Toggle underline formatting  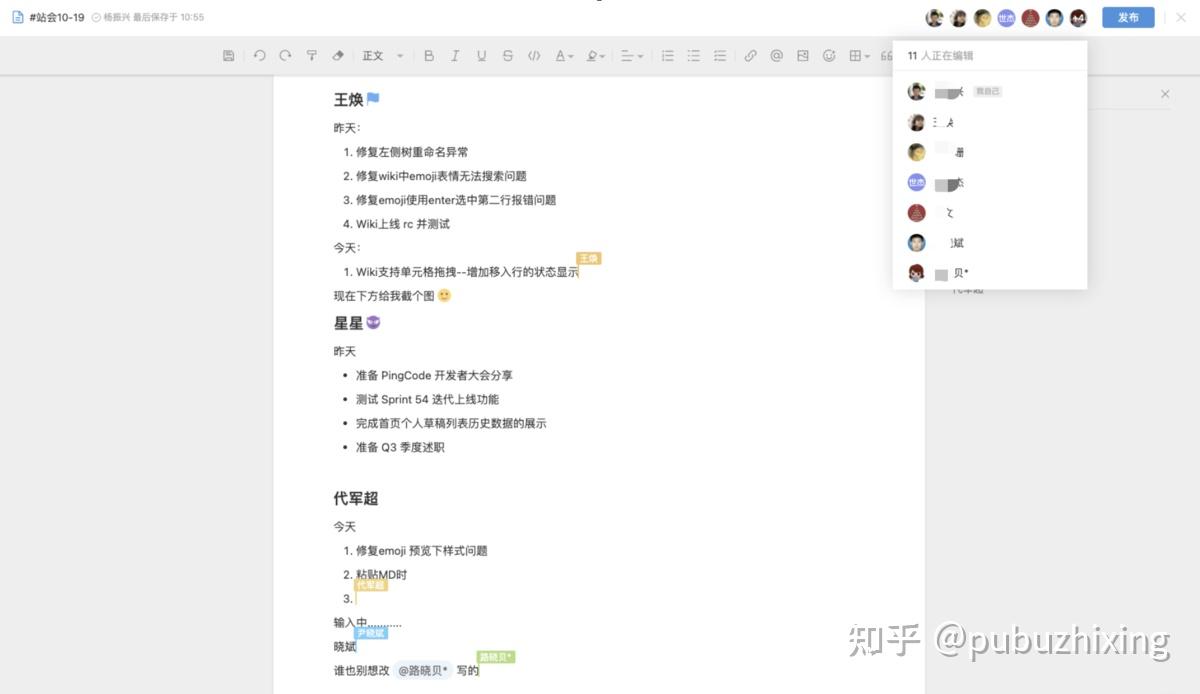481,56
